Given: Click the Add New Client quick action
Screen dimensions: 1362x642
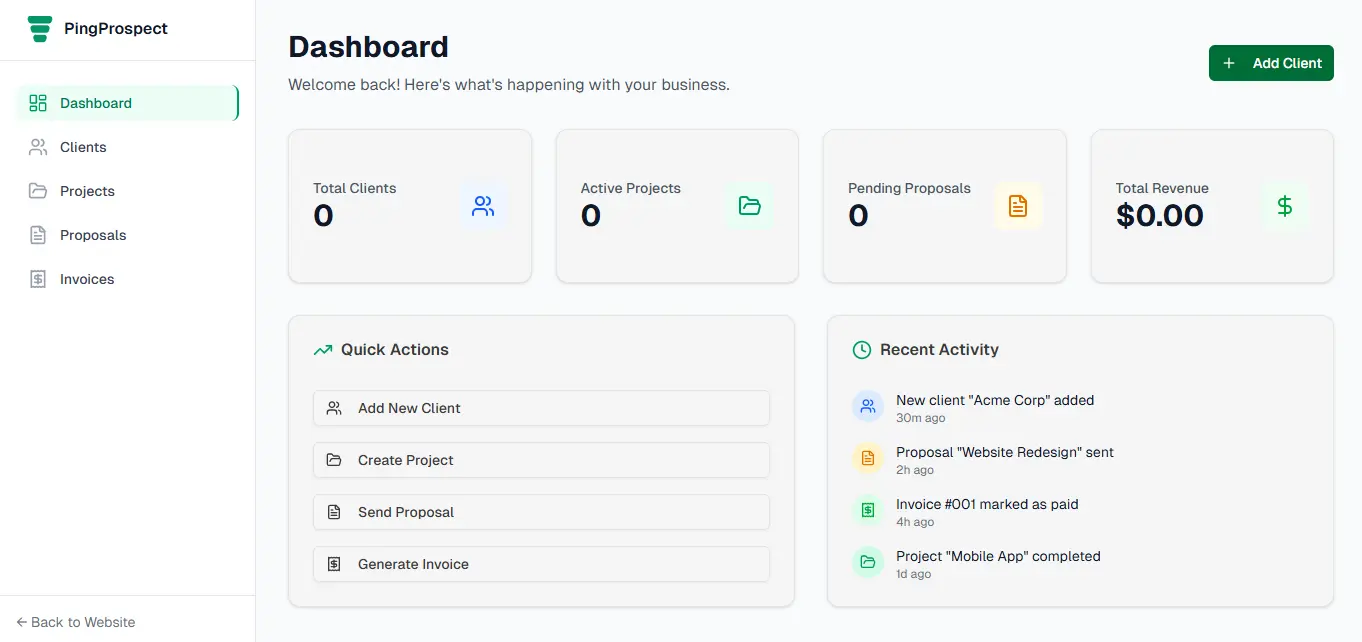Looking at the screenshot, I should point(541,408).
